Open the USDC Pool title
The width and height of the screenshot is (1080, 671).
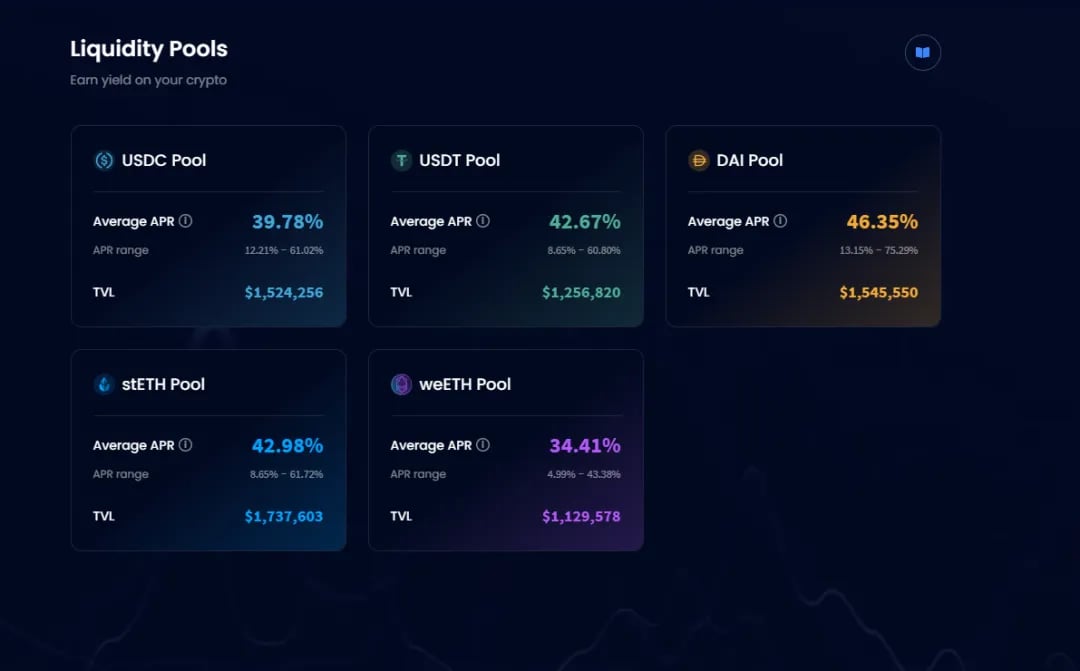(164, 161)
